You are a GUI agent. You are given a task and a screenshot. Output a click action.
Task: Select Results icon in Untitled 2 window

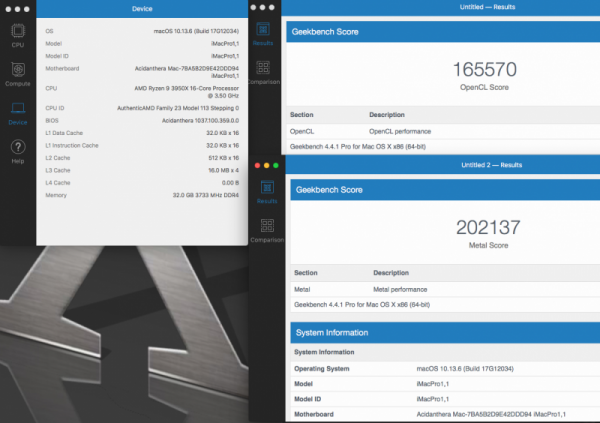click(267, 188)
